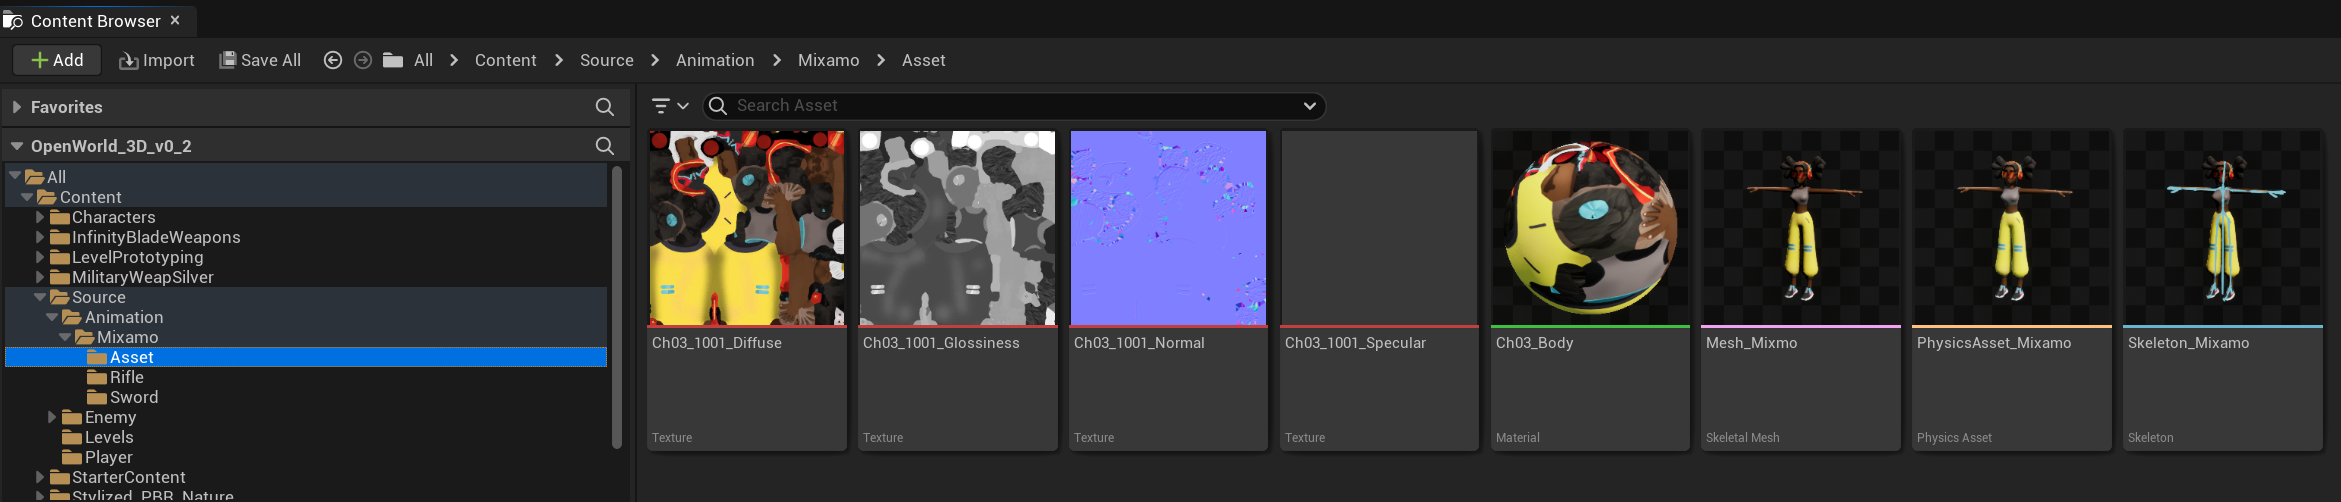The width and height of the screenshot is (2341, 502).
Task: Collapse the Content folder node
Action: click(27, 197)
